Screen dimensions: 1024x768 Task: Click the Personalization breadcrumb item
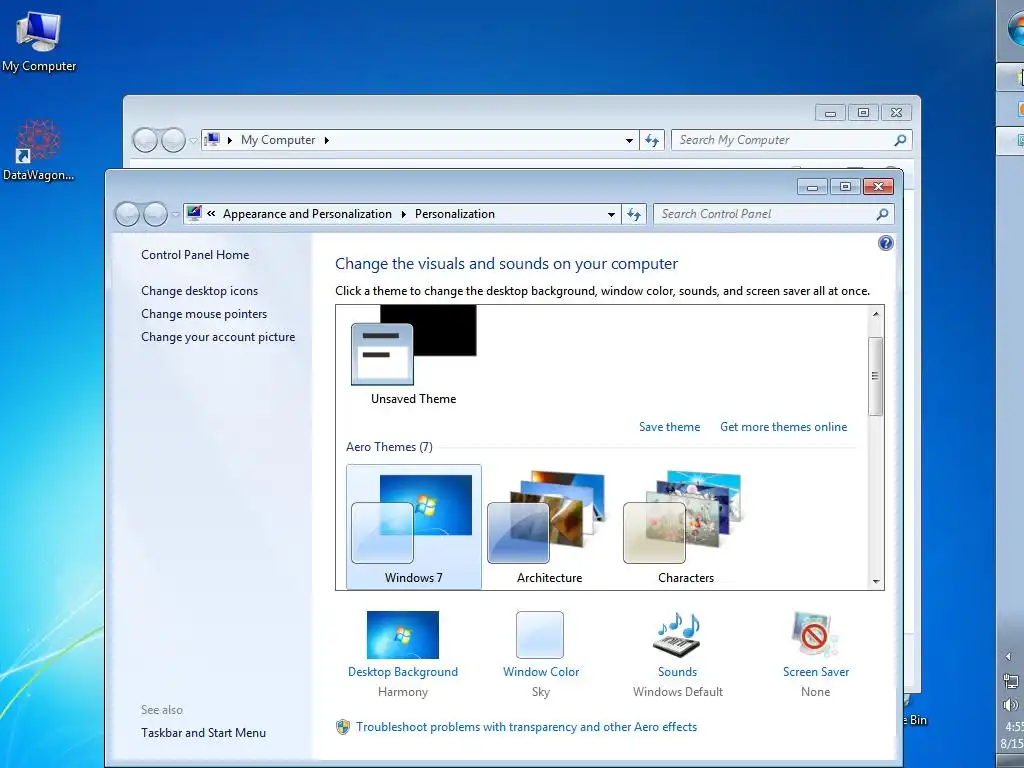pos(455,214)
